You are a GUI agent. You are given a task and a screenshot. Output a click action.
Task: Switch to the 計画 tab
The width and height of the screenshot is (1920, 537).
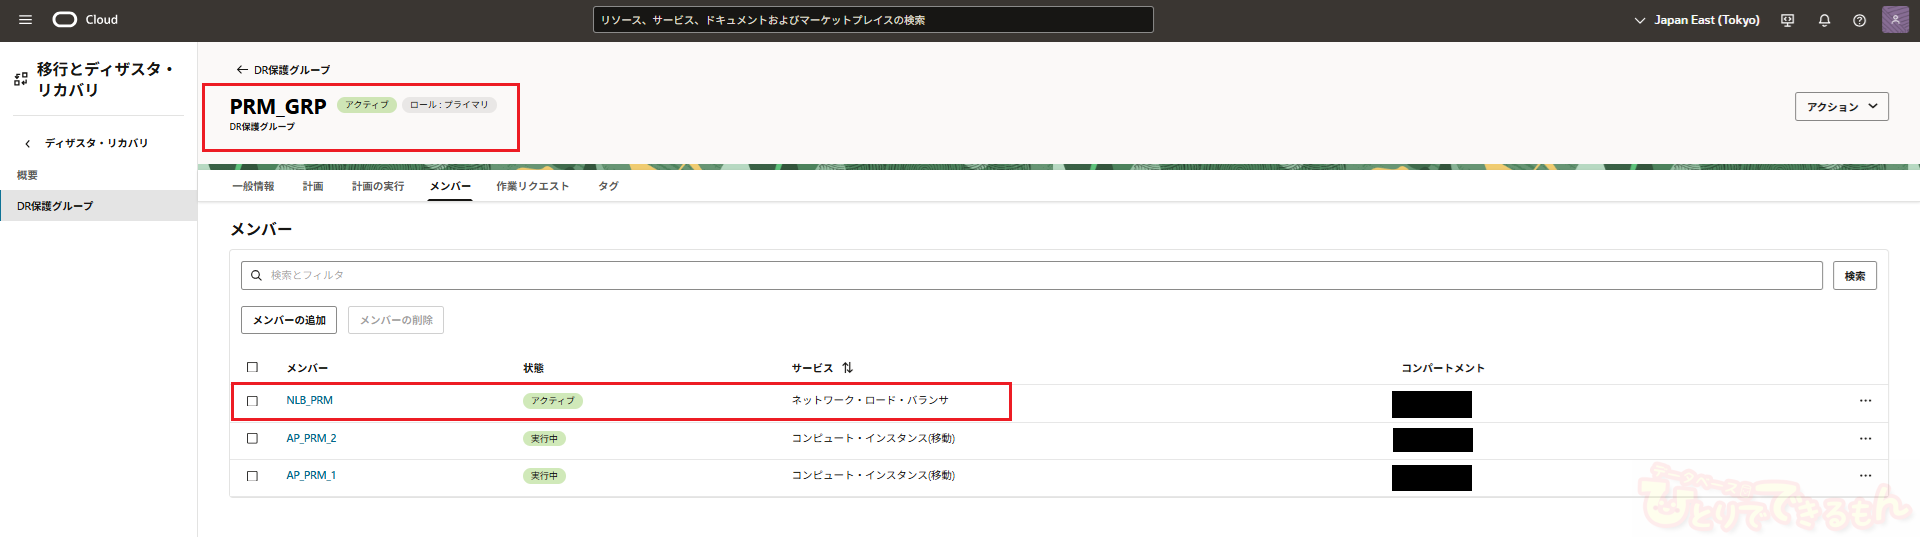point(313,187)
